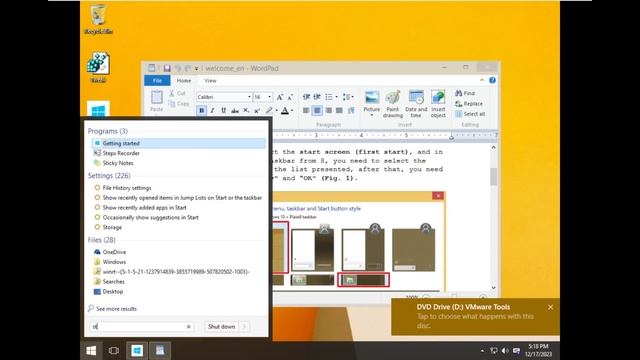Open the Calibri font family dropdown
The height and width of the screenshot is (360, 640).
point(249,97)
